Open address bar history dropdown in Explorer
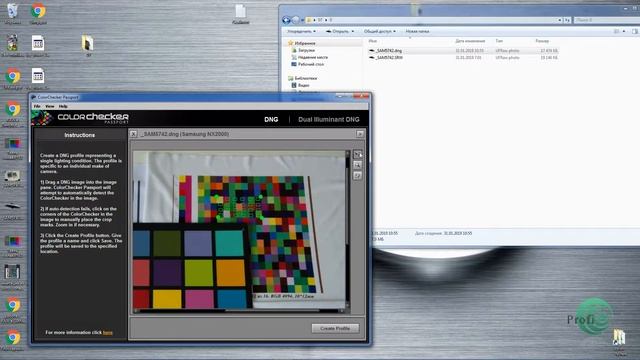The height and width of the screenshot is (360, 640). pos(560,20)
